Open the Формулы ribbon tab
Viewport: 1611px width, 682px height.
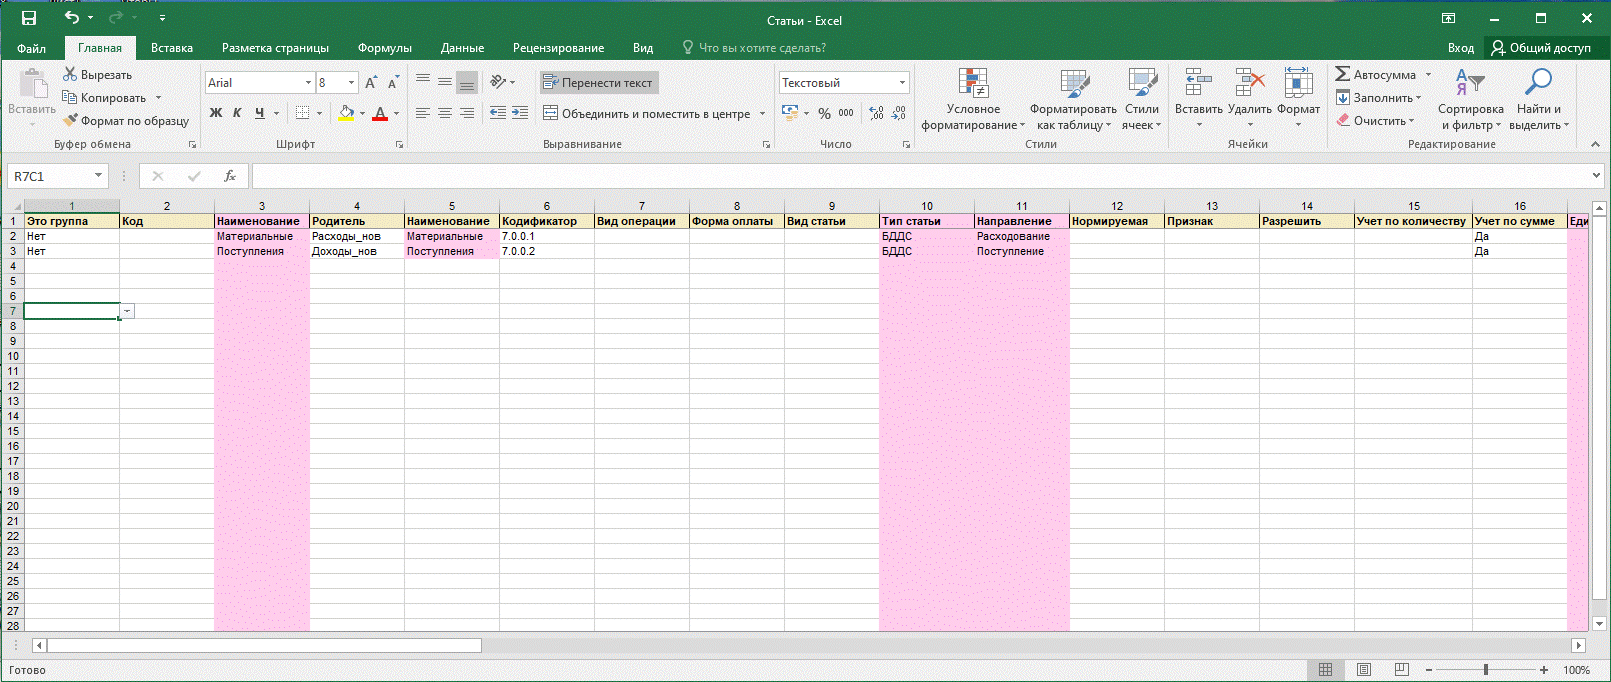pyautogui.click(x=384, y=48)
